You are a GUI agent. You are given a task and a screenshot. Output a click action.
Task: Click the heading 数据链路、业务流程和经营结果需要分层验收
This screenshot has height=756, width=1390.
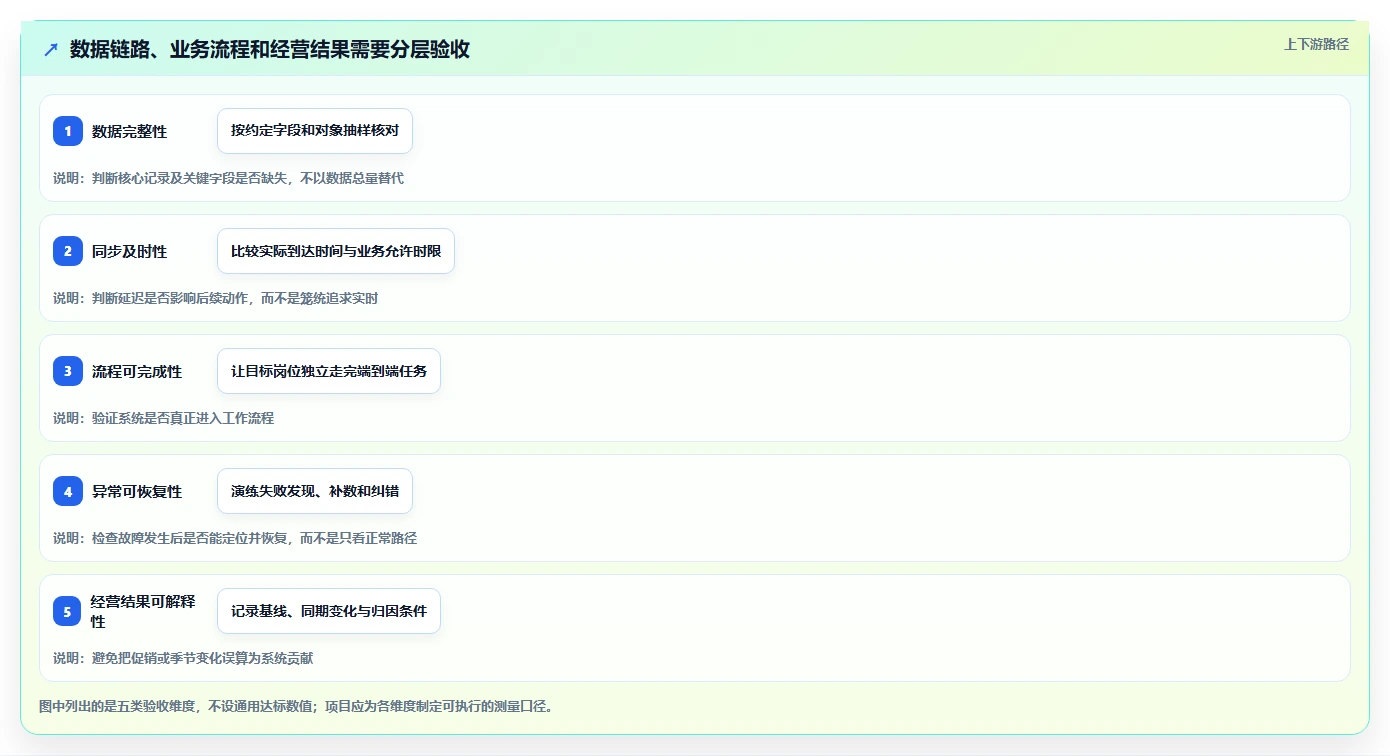[x=270, y=49]
